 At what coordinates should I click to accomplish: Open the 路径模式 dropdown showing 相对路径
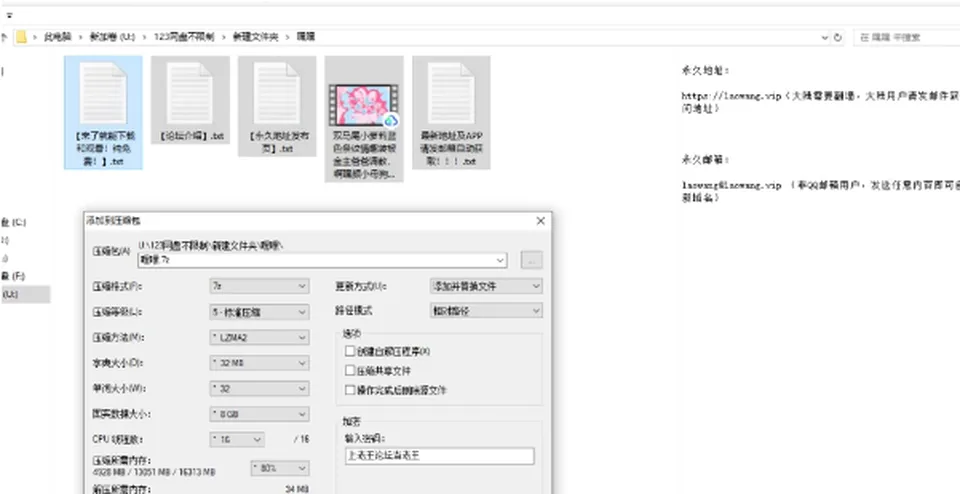point(486,311)
